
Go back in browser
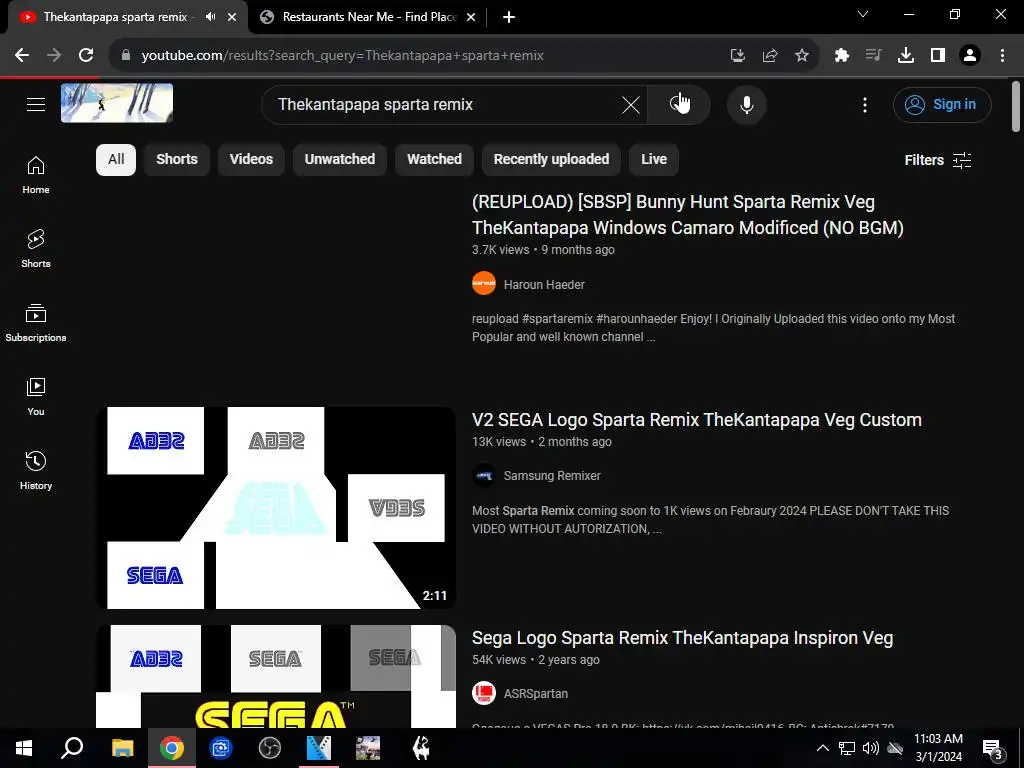(x=22, y=56)
